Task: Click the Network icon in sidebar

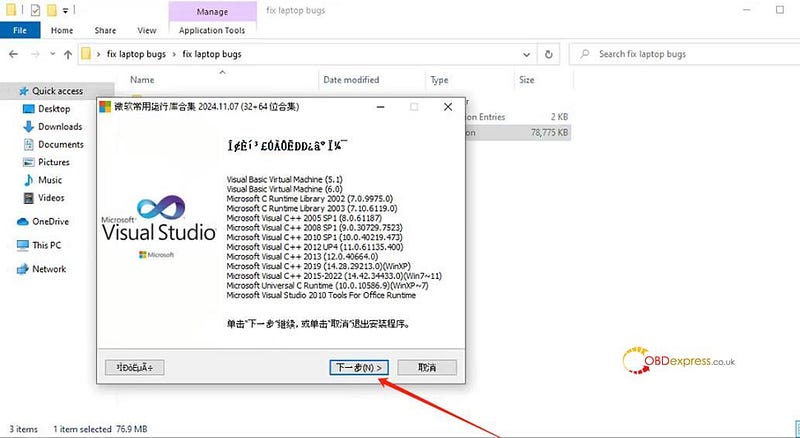Action: pyautogui.click(x=22, y=269)
